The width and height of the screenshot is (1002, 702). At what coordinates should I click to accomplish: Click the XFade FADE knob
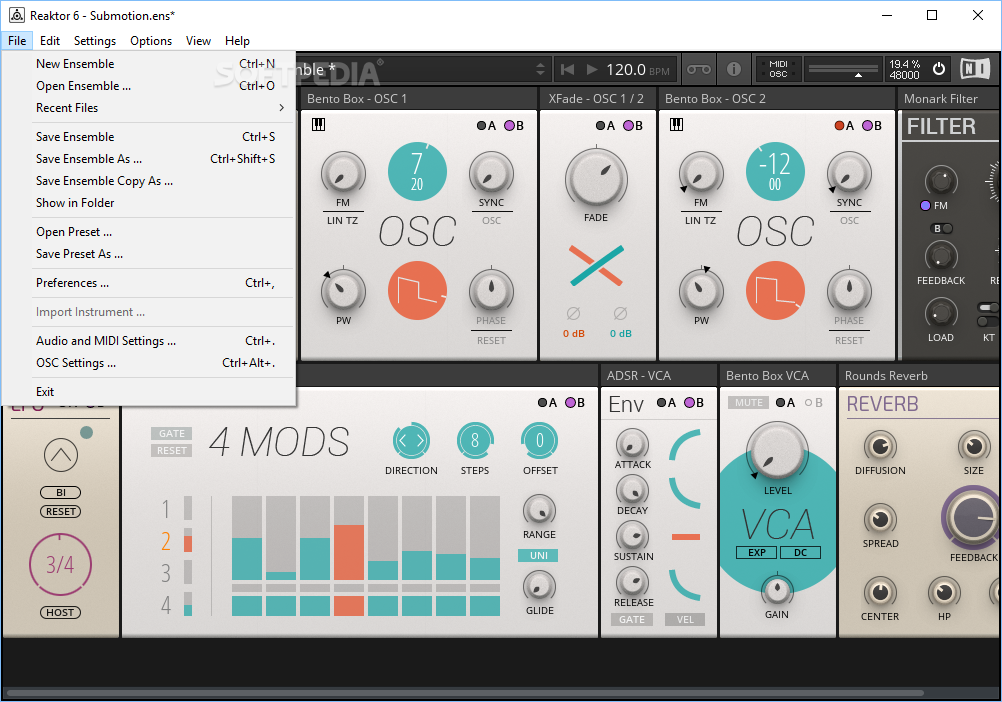point(596,178)
